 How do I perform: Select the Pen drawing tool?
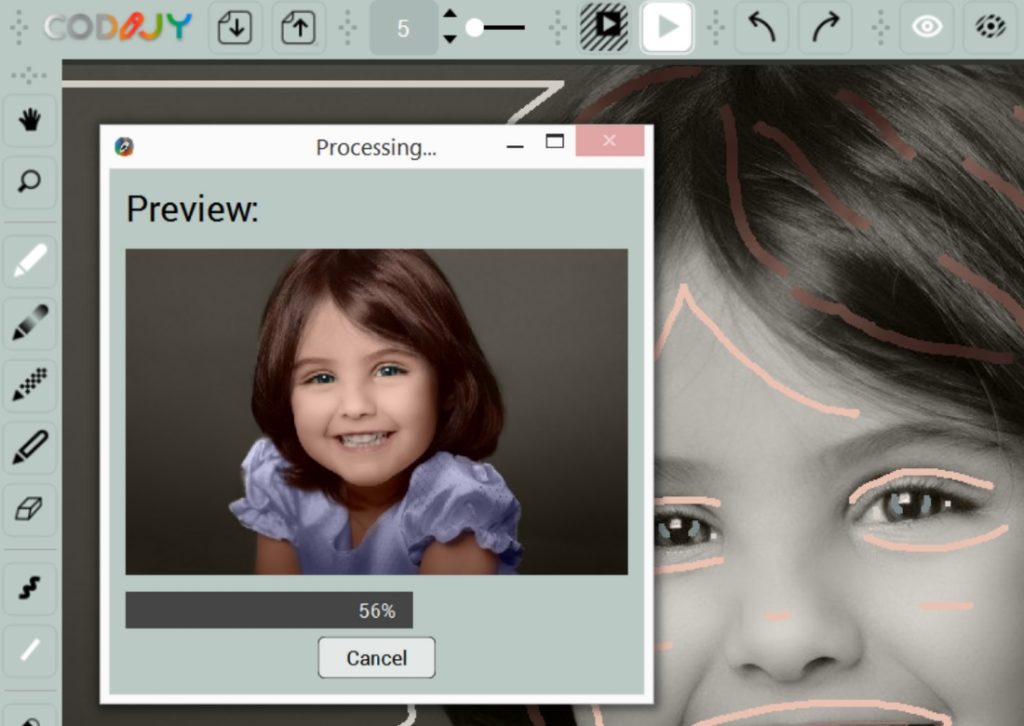click(x=29, y=448)
